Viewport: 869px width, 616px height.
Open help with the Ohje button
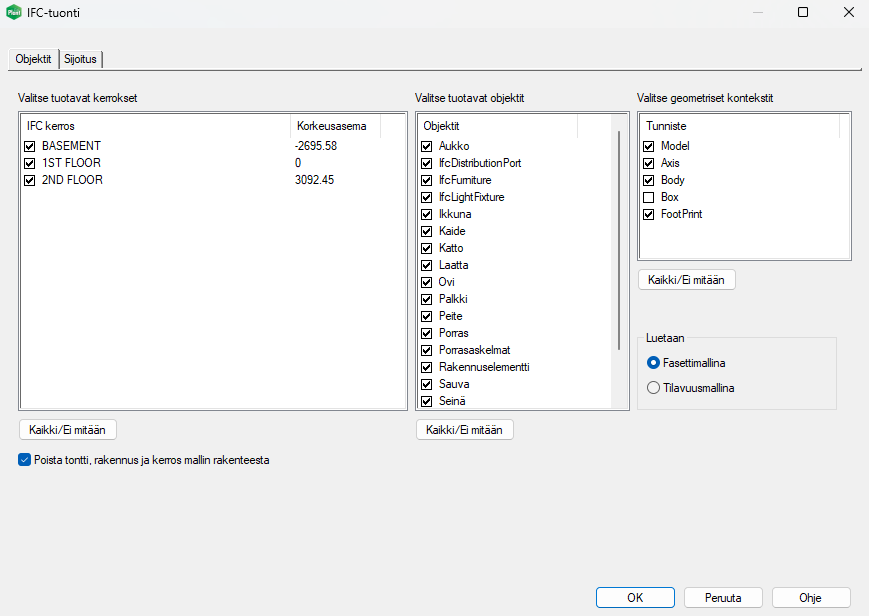point(811,597)
